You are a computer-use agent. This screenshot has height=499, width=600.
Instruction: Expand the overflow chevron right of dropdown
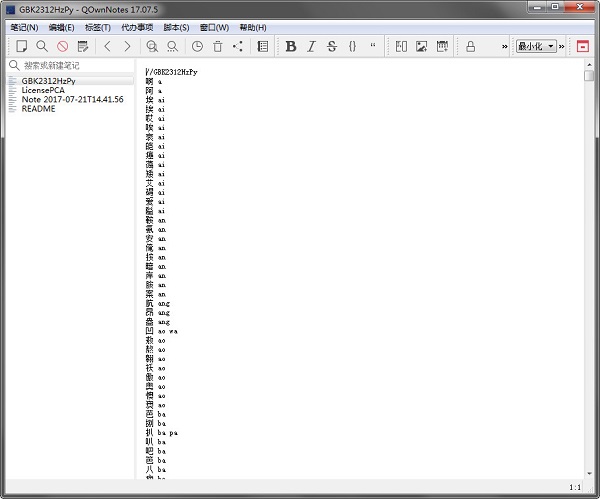(562, 46)
